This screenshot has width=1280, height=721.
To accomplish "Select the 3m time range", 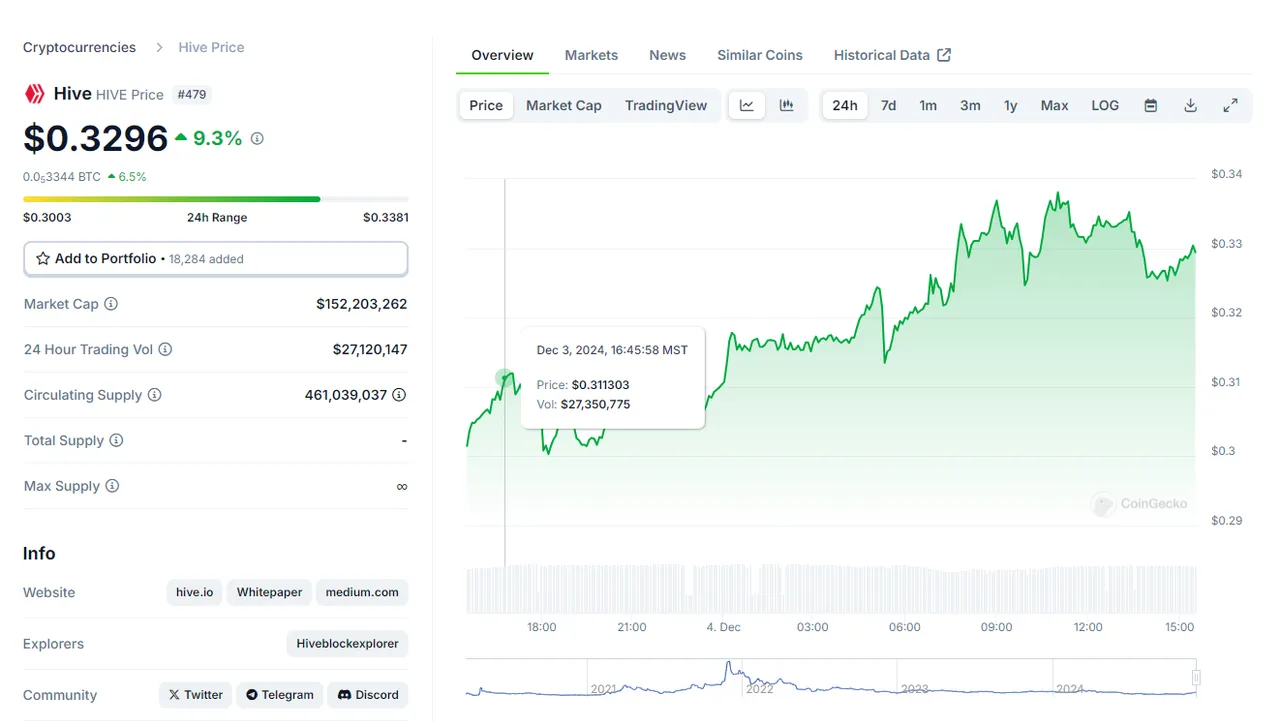I will pyautogui.click(x=970, y=105).
